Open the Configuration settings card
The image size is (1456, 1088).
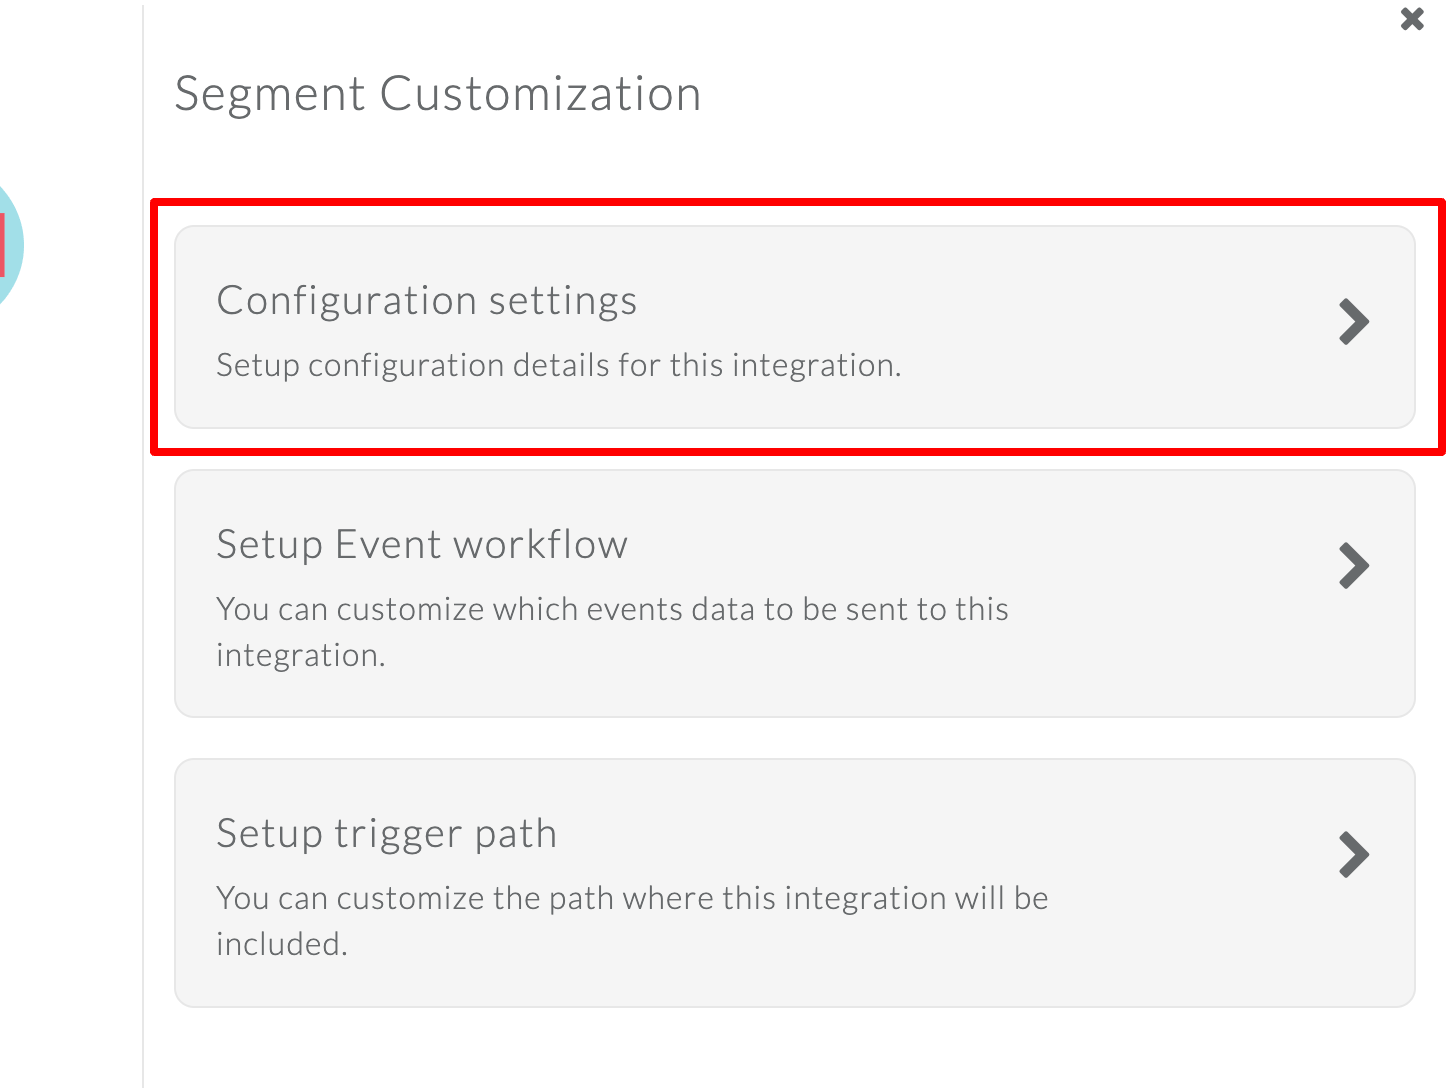click(x=794, y=327)
